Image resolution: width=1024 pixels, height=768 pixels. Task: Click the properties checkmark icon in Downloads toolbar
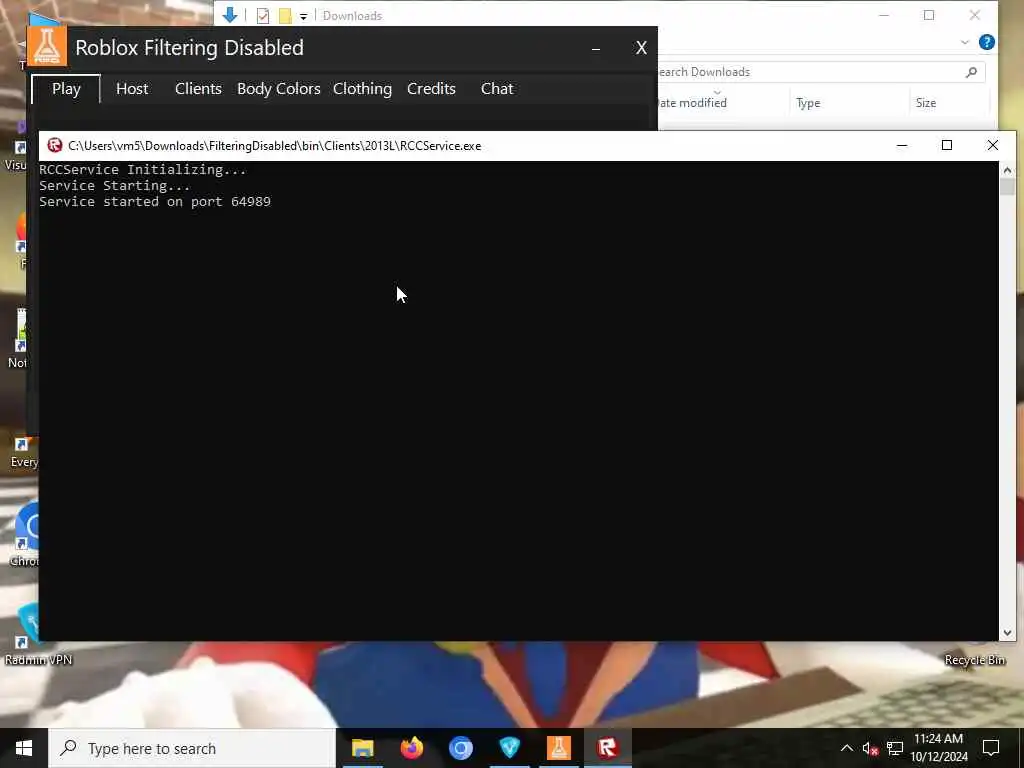(263, 16)
